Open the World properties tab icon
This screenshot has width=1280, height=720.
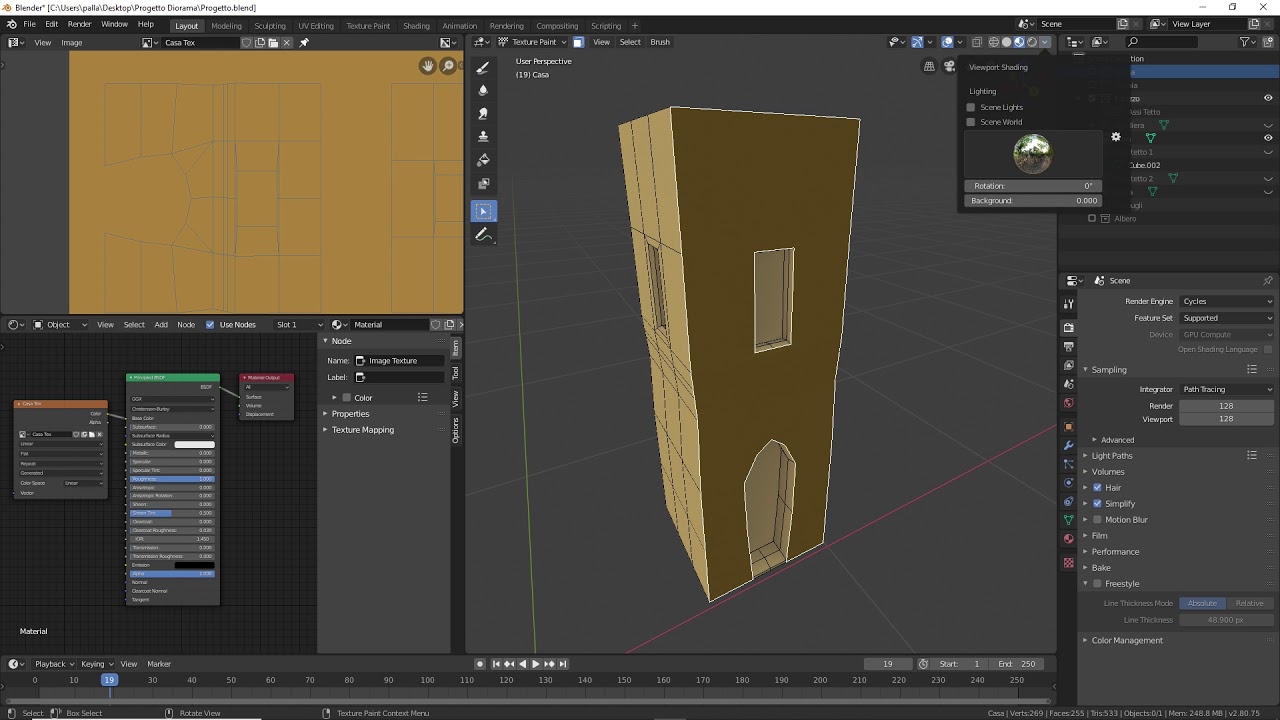tap(1068, 403)
